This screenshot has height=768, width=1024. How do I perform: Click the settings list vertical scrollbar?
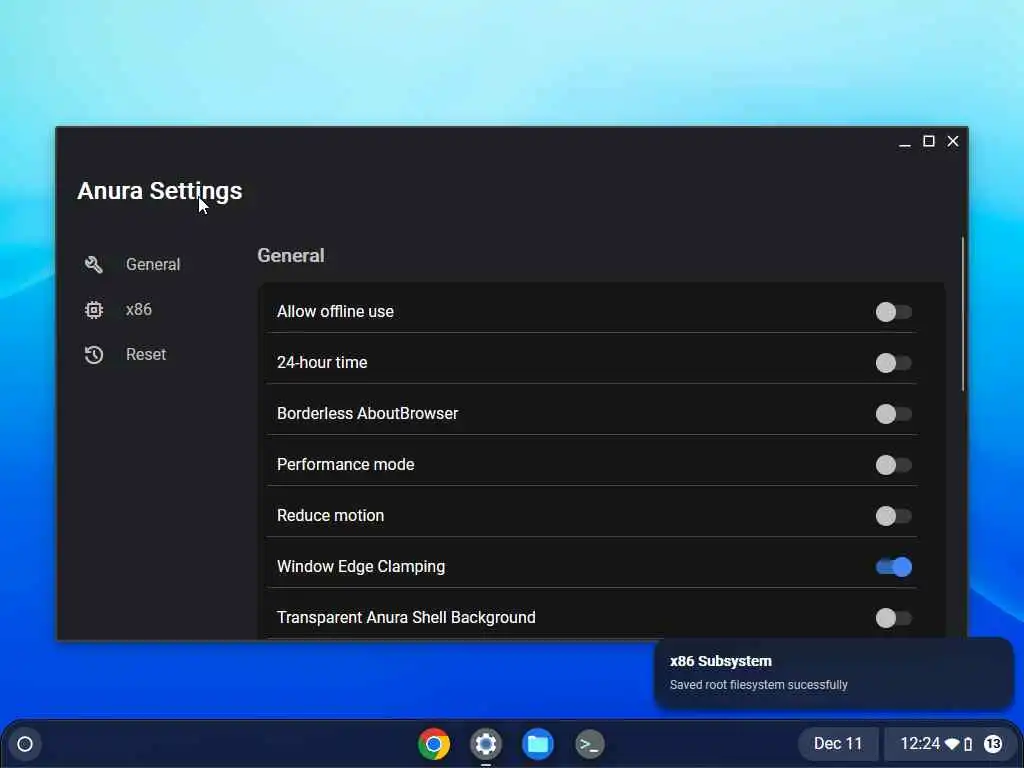point(963,314)
